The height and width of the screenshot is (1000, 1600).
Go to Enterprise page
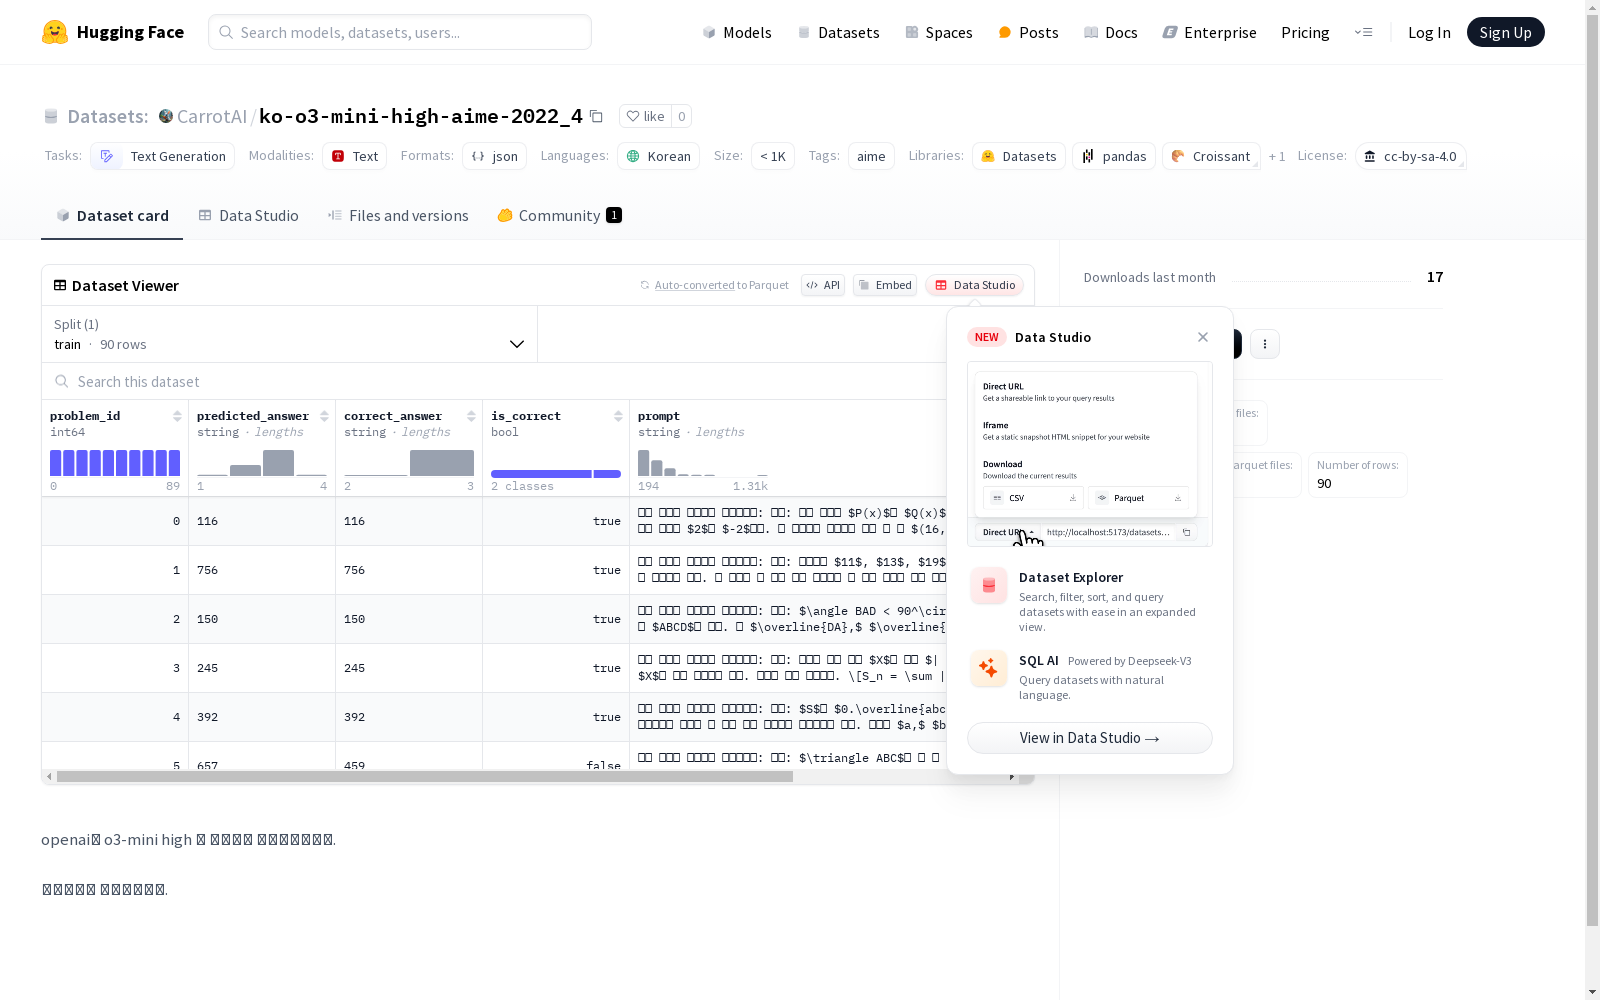click(x=1210, y=32)
